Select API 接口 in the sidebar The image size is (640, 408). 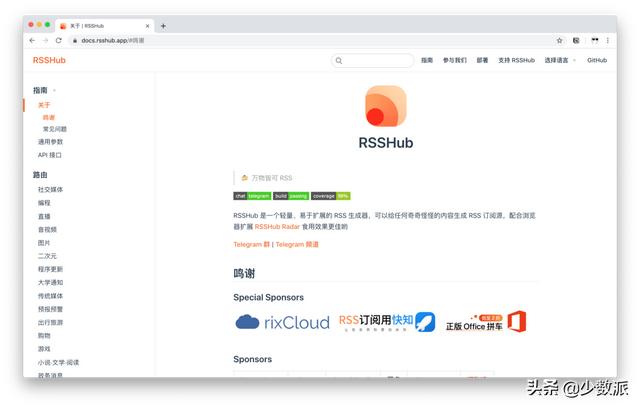(49, 155)
